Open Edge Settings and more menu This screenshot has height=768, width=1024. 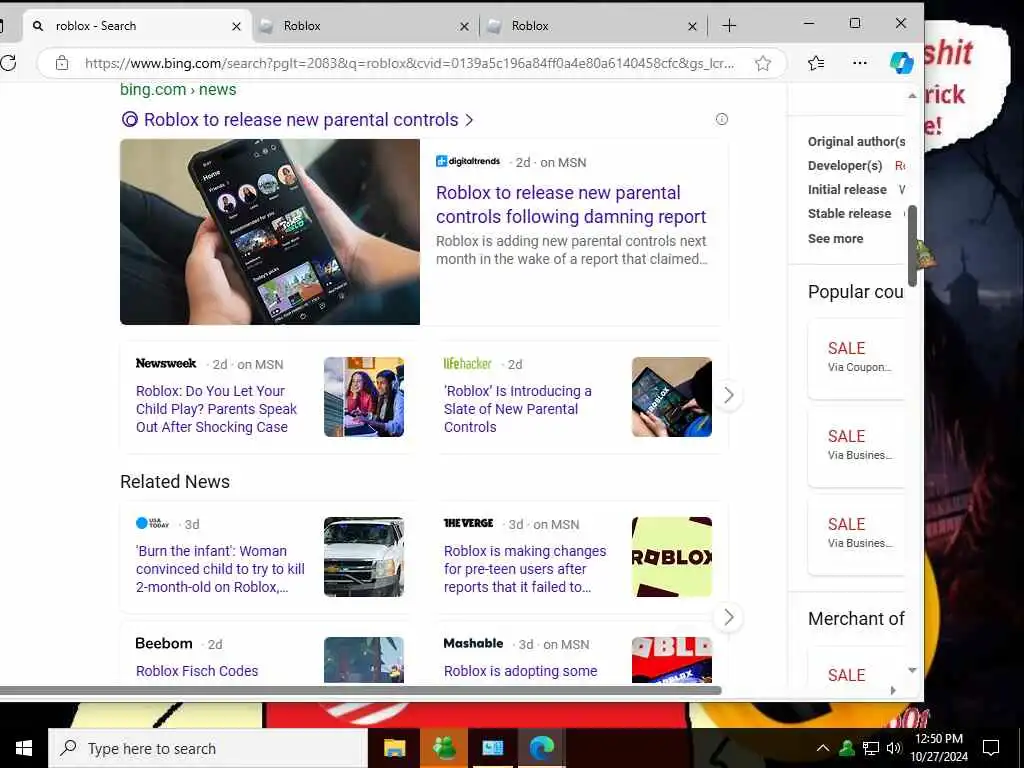tap(860, 63)
